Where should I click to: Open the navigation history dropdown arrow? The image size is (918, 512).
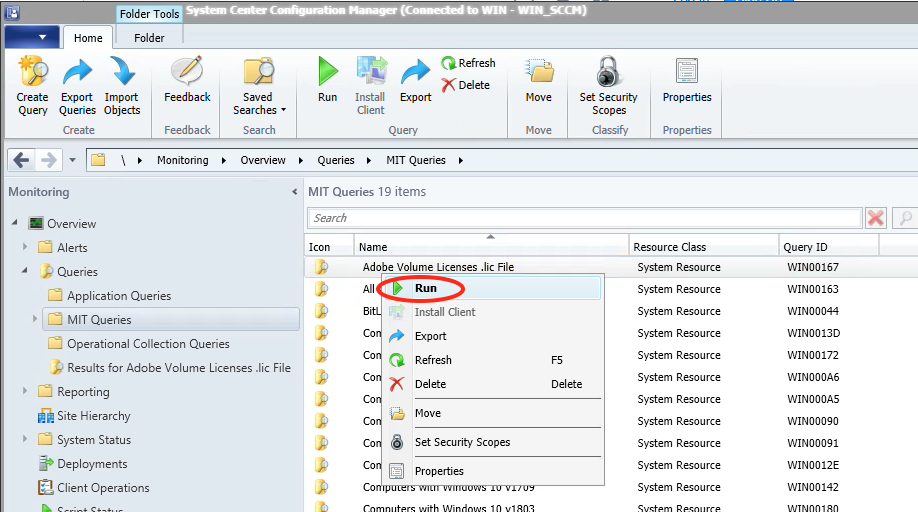point(73,160)
